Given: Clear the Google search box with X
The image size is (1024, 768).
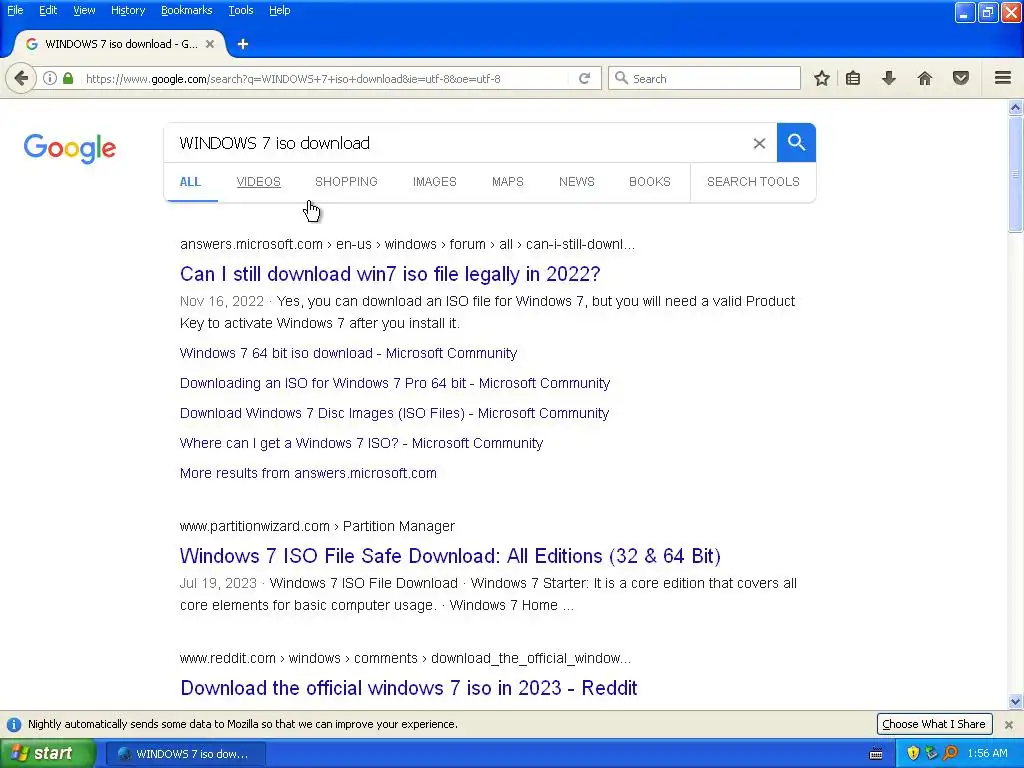Looking at the screenshot, I should coord(759,143).
